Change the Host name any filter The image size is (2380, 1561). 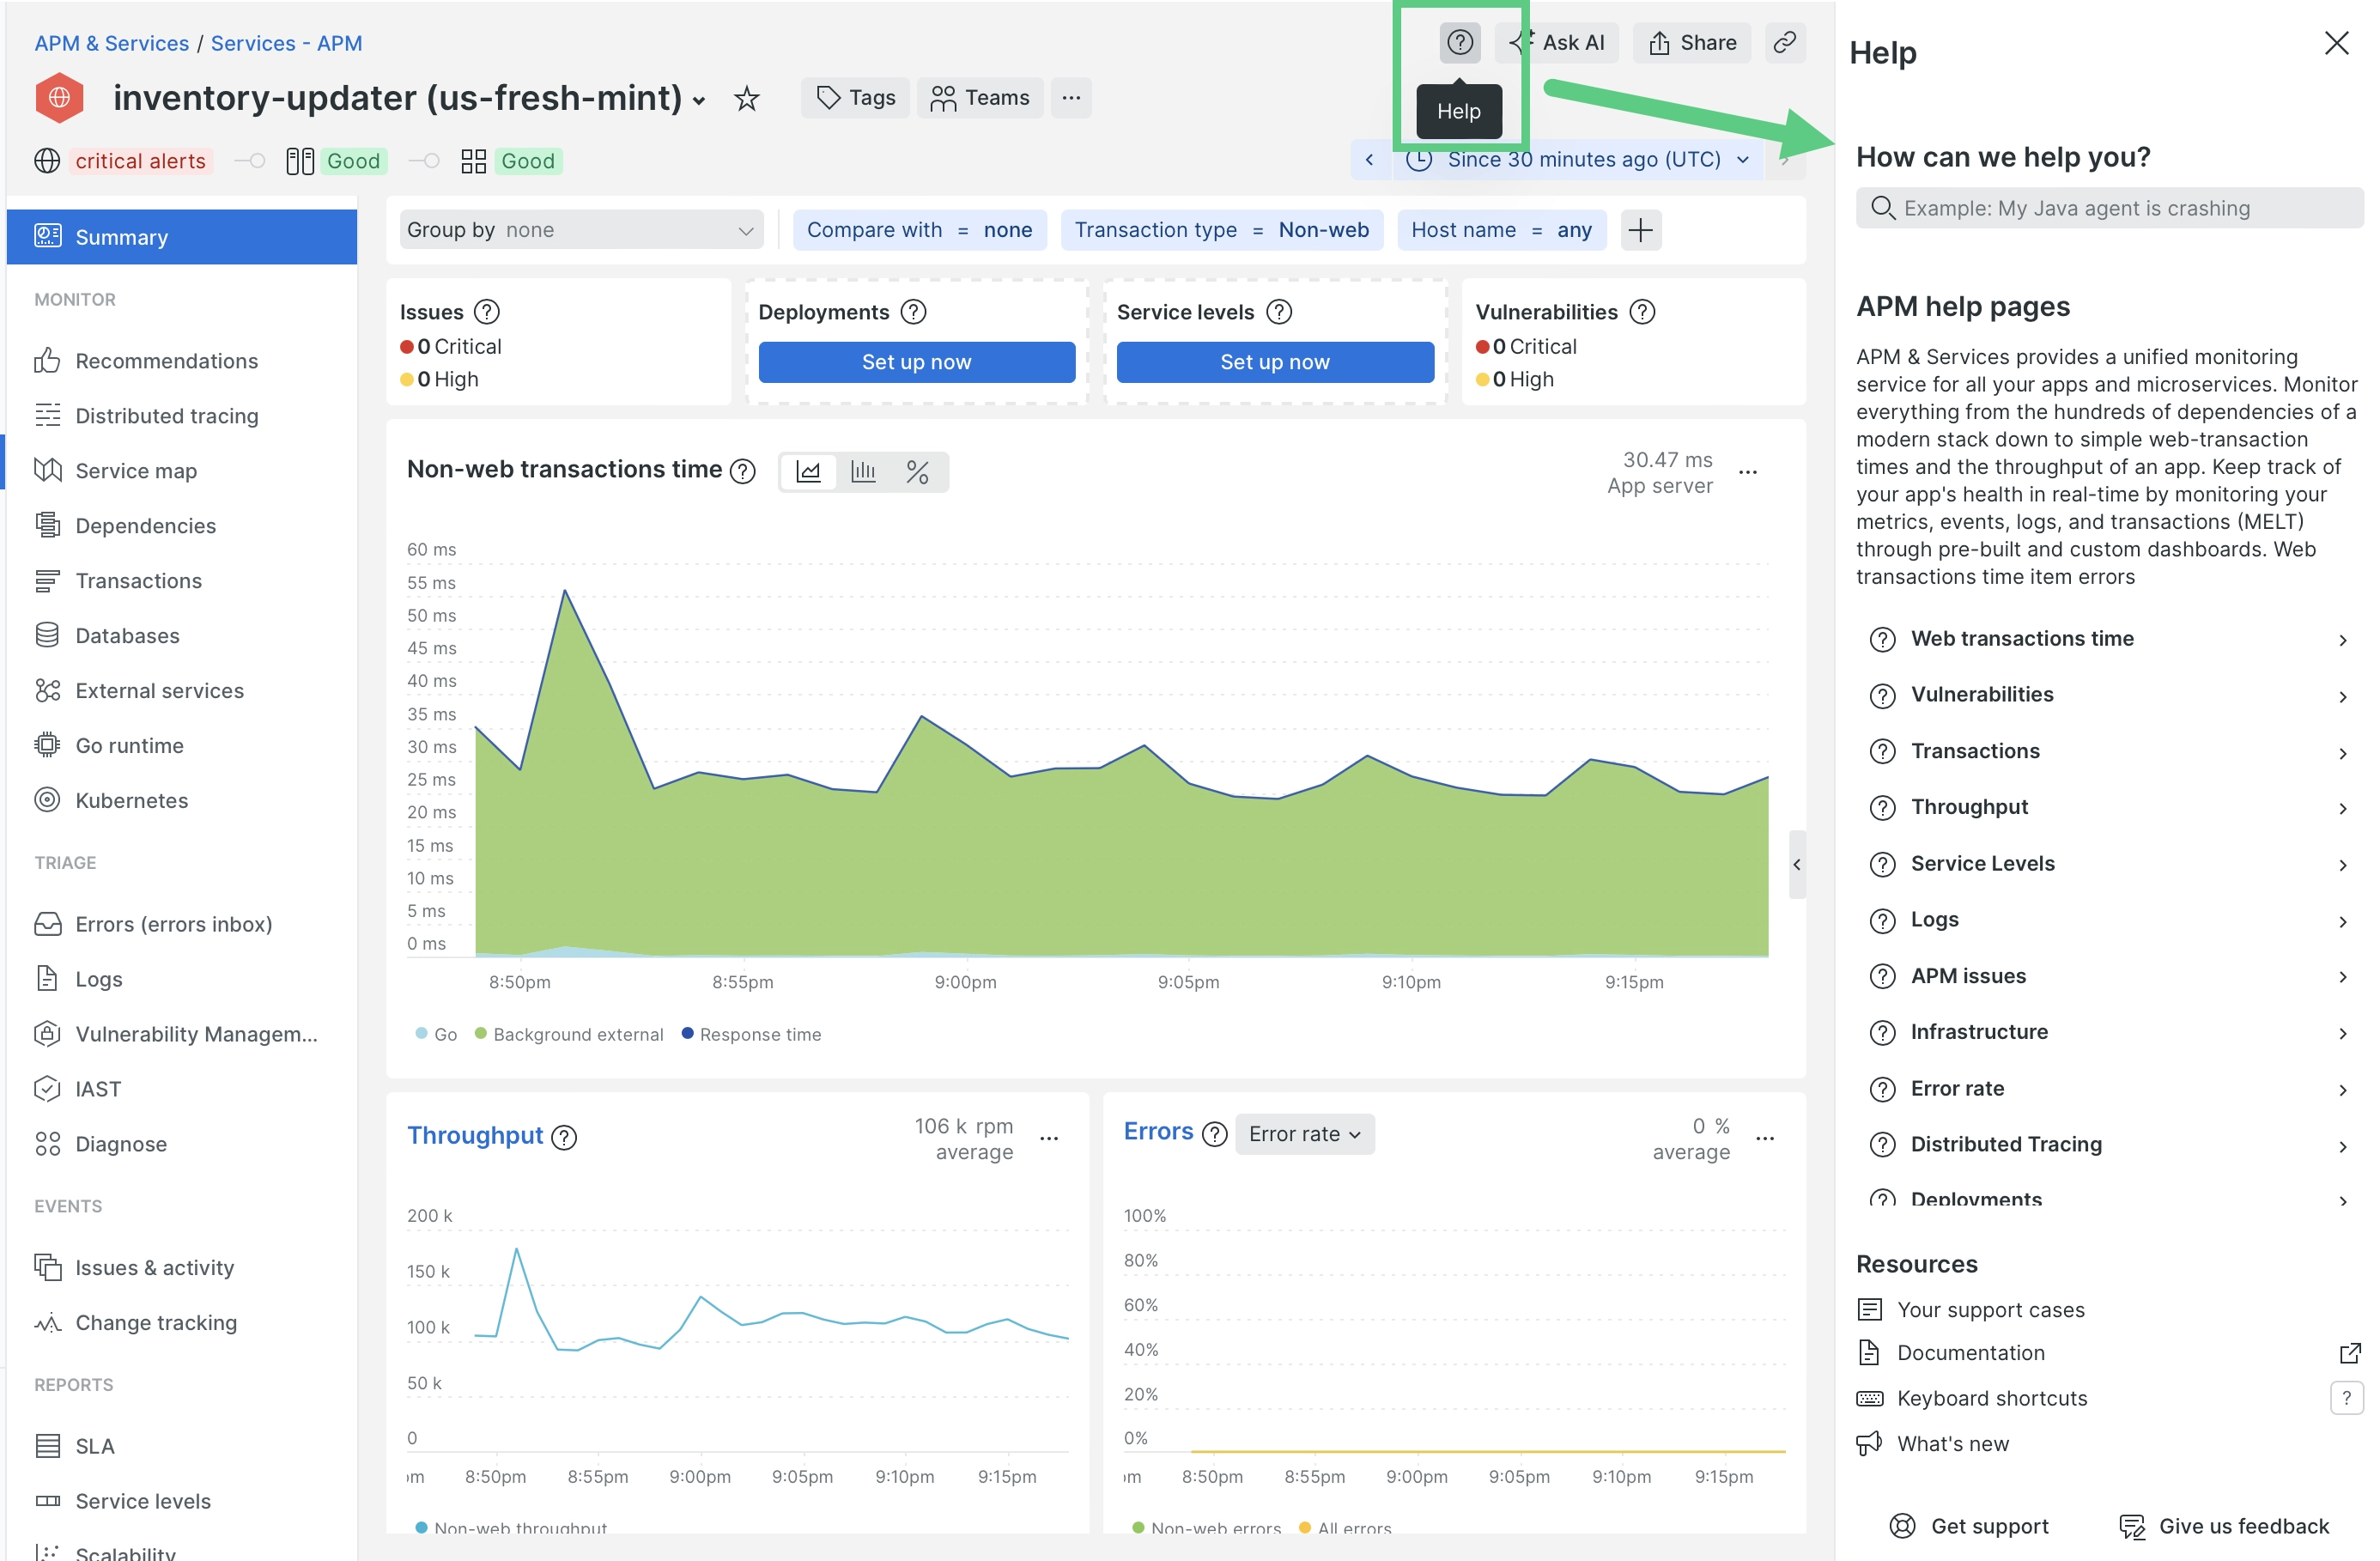point(1501,230)
